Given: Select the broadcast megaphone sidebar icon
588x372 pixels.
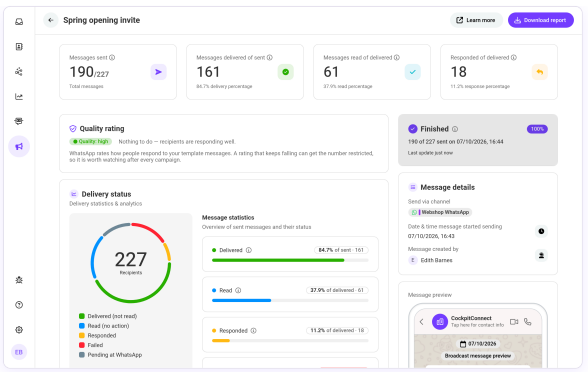Looking at the screenshot, I should (x=19, y=146).
